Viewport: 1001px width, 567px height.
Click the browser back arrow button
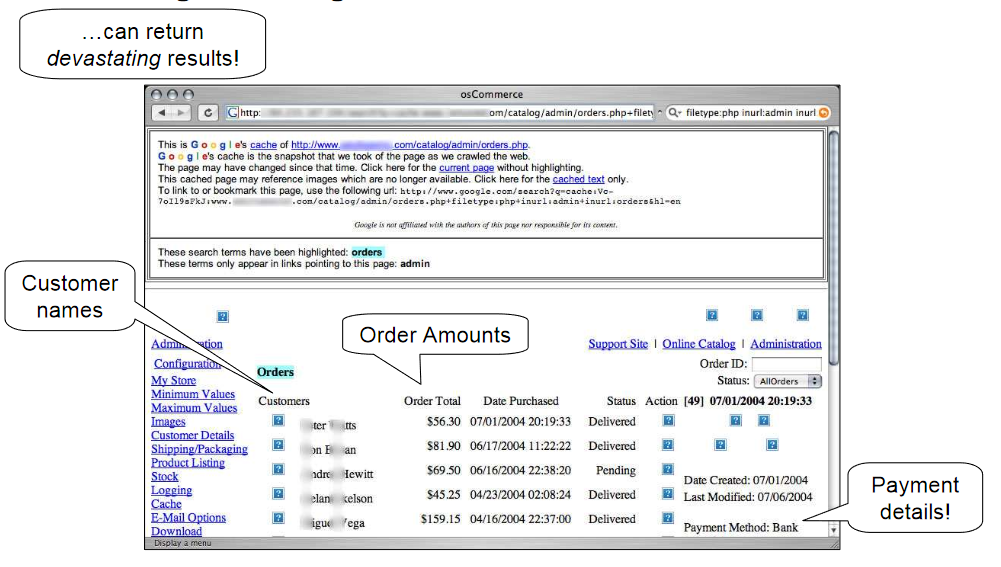tap(162, 113)
